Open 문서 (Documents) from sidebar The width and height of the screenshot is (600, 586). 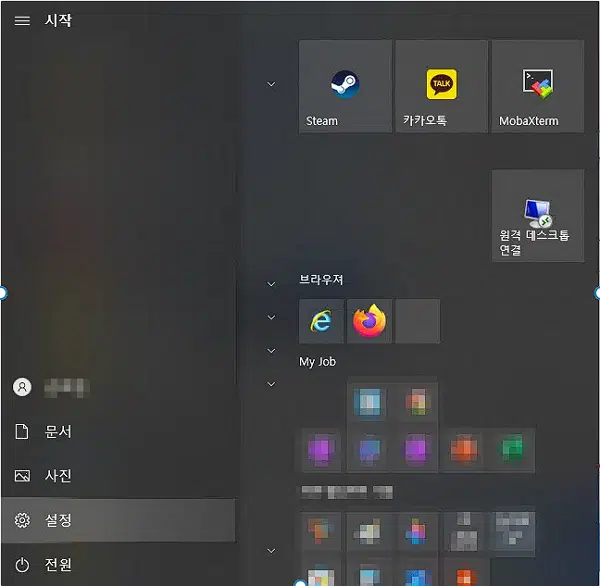(x=119, y=432)
